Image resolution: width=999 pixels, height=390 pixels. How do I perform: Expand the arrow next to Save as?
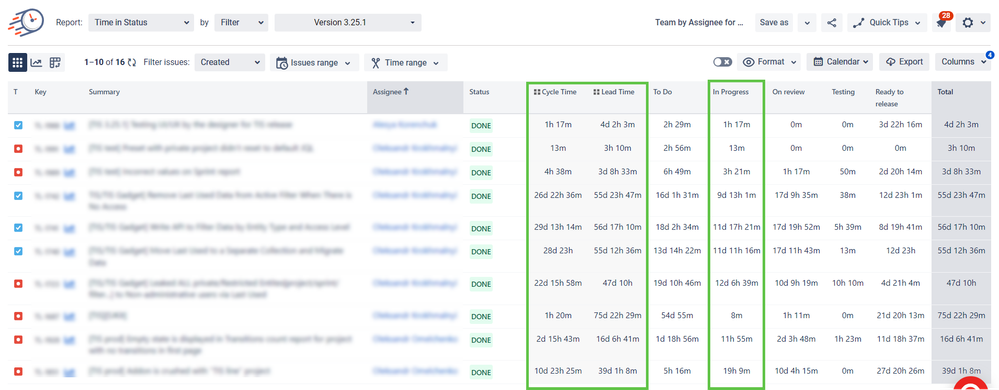click(807, 22)
